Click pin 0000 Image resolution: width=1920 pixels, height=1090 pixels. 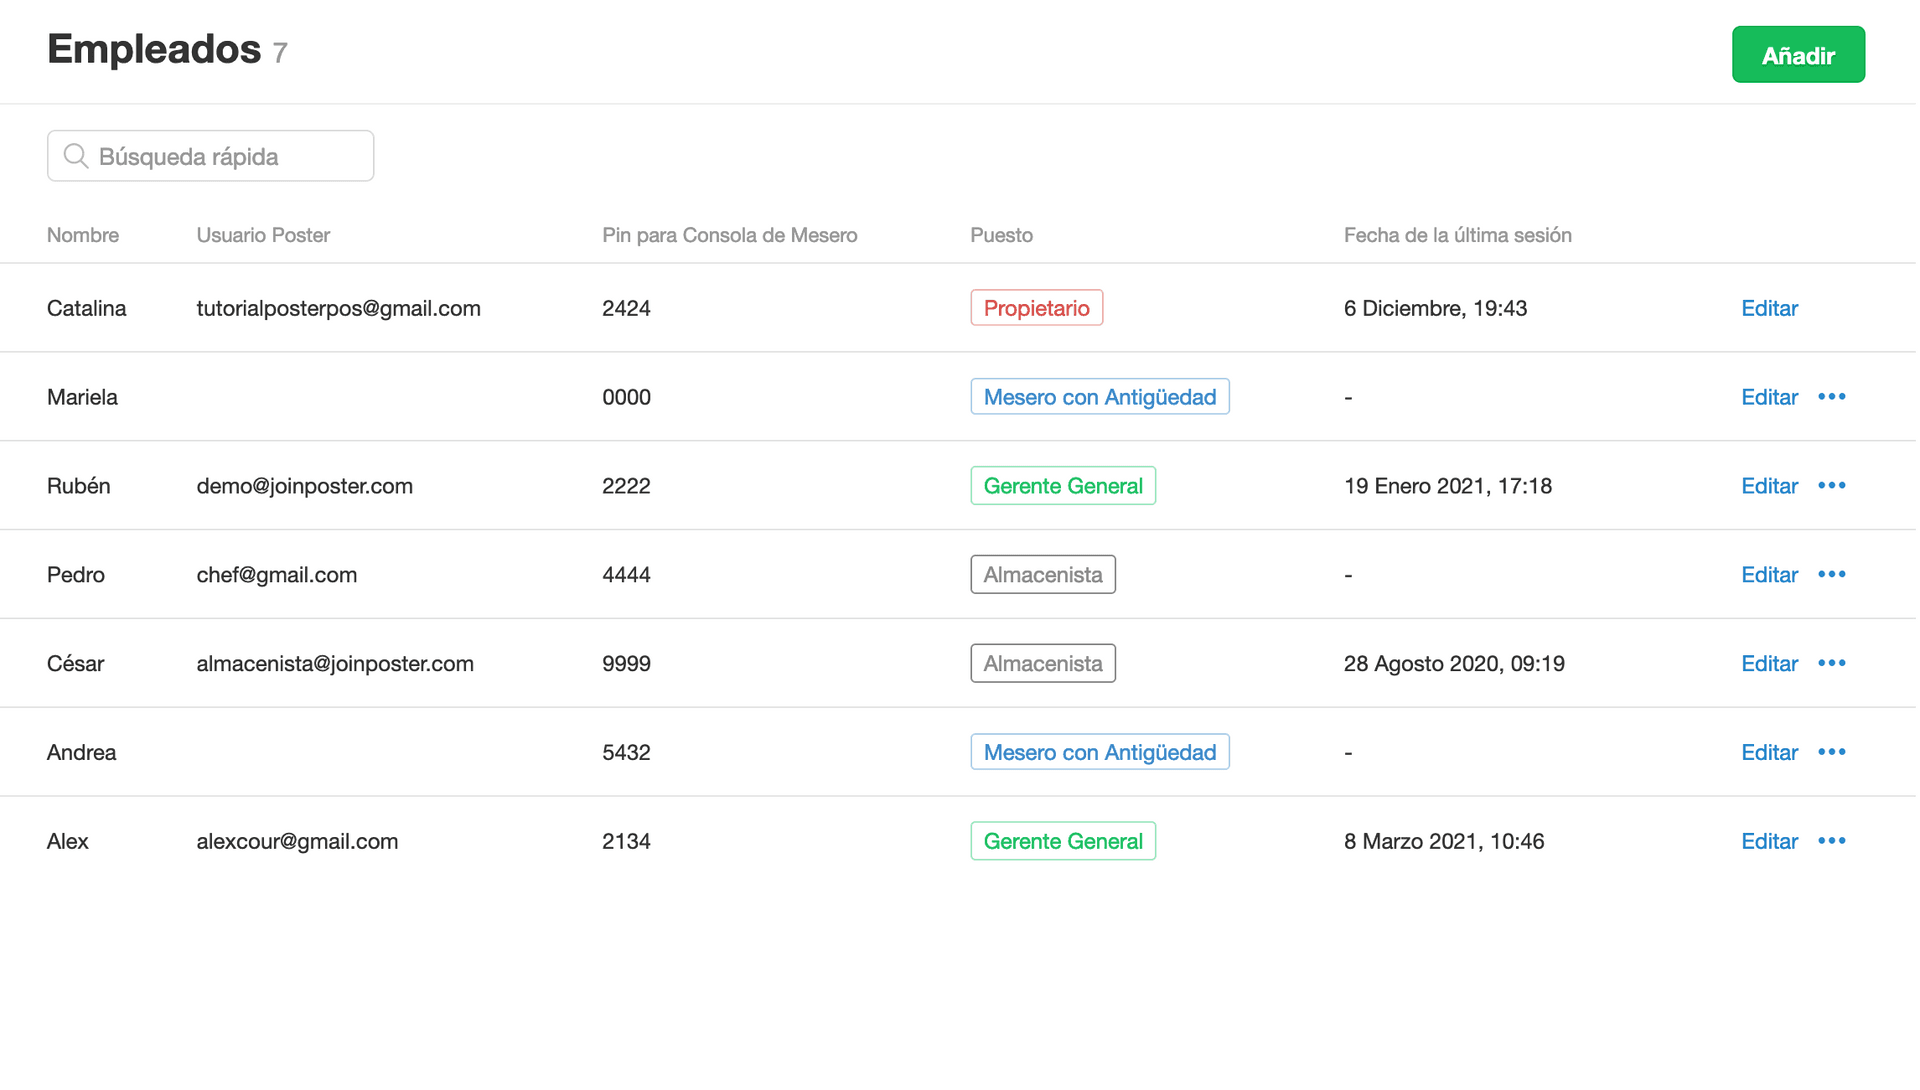pos(626,397)
